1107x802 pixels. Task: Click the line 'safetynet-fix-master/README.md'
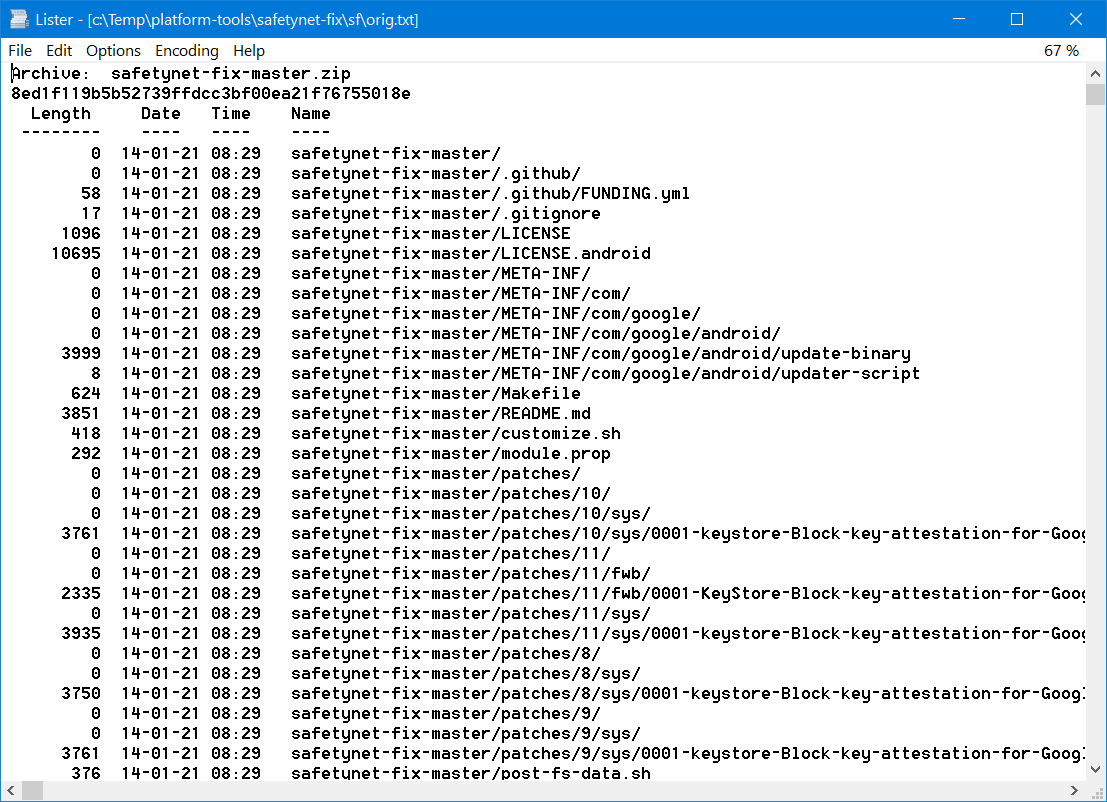pyautogui.click(x=441, y=413)
